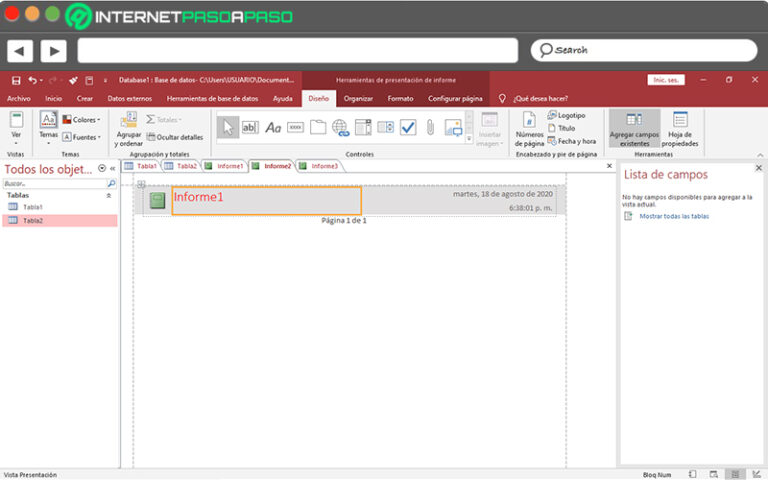Open the Ver view dropdown
The width and height of the screenshot is (768, 480).
[x=16, y=128]
